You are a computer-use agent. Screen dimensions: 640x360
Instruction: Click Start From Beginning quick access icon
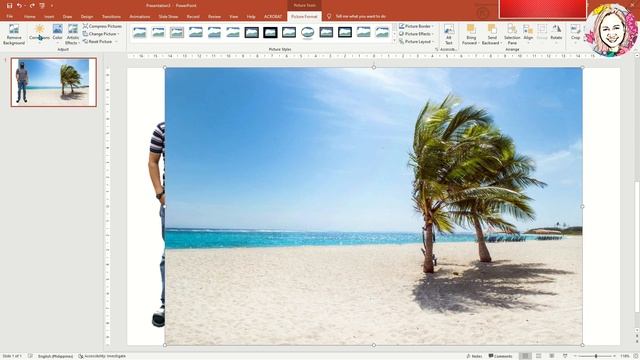[42, 6]
